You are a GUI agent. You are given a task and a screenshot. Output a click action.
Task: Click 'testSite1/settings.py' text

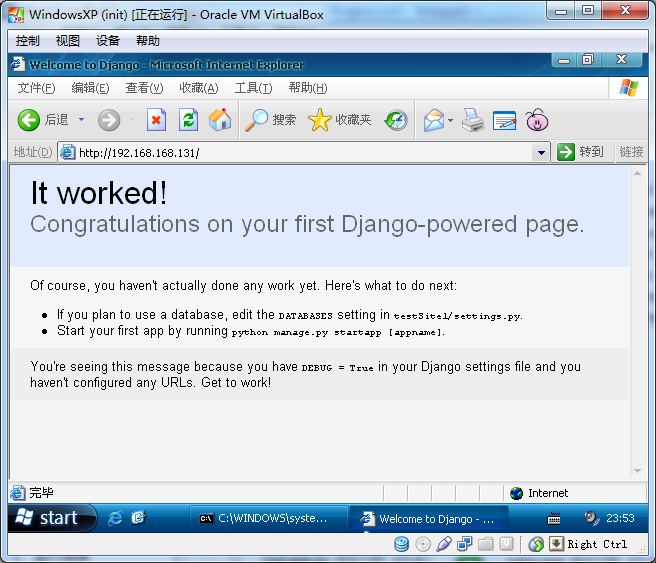458,316
